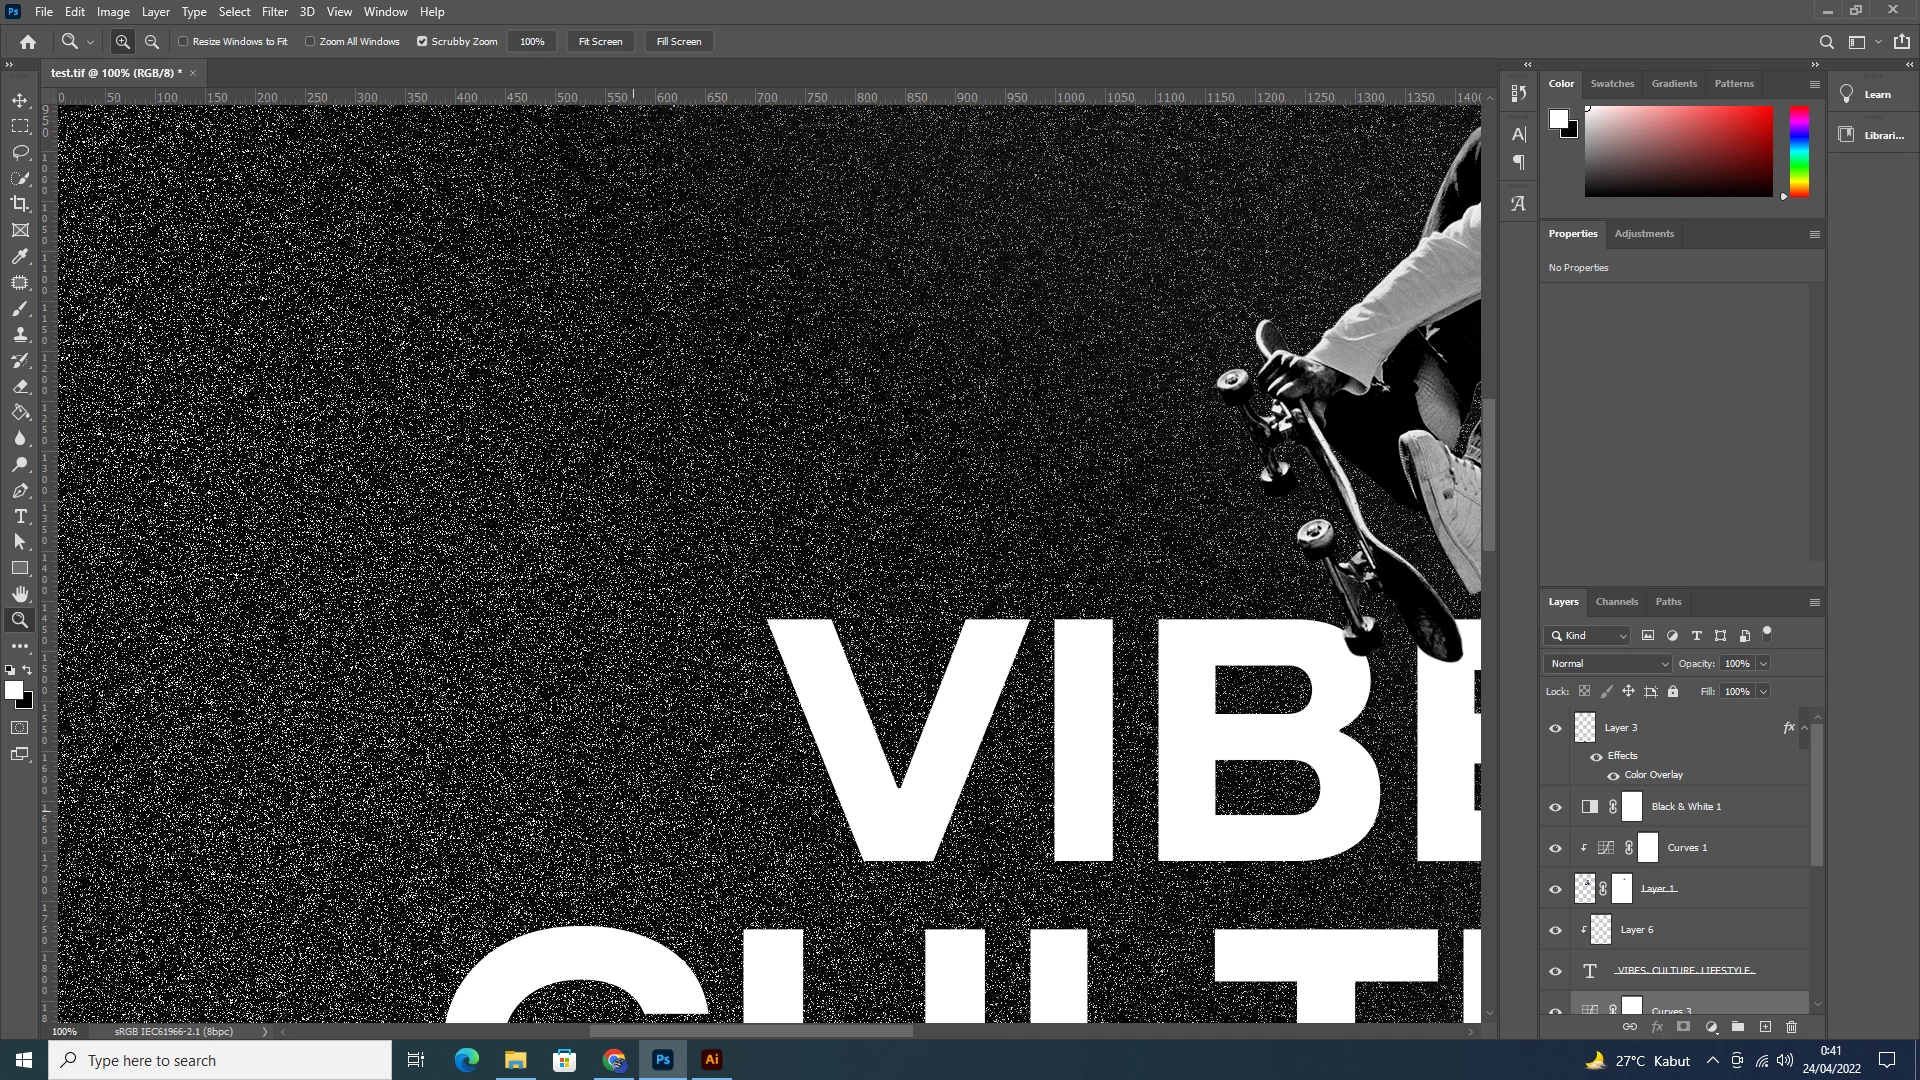This screenshot has width=1920, height=1080.
Task: Open the Opacity value dropdown arrow
Action: pyautogui.click(x=1763, y=663)
